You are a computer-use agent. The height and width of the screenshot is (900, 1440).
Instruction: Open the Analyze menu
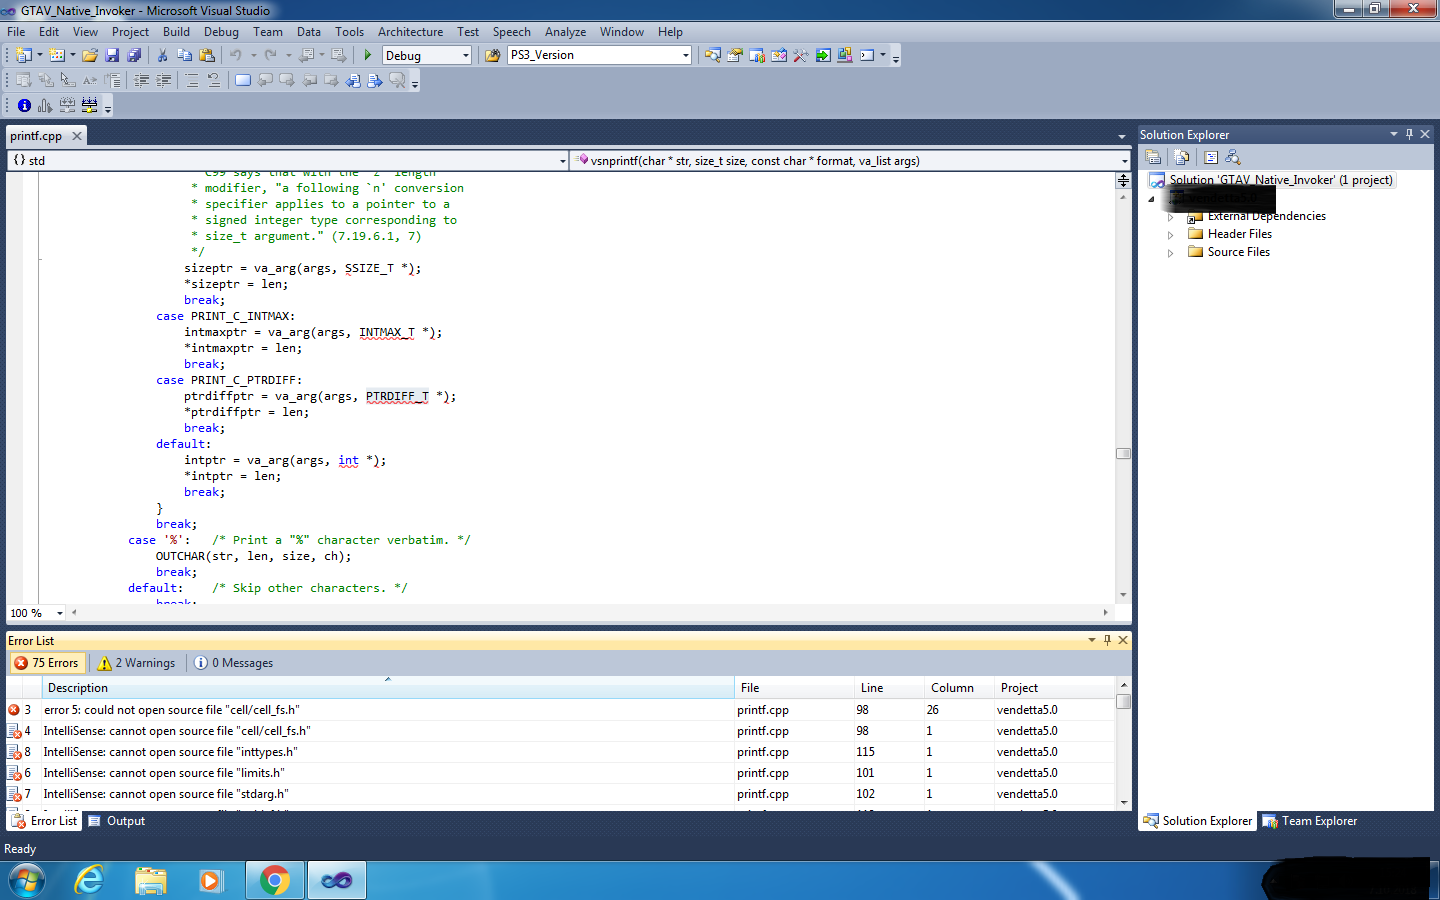pos(565,32)
